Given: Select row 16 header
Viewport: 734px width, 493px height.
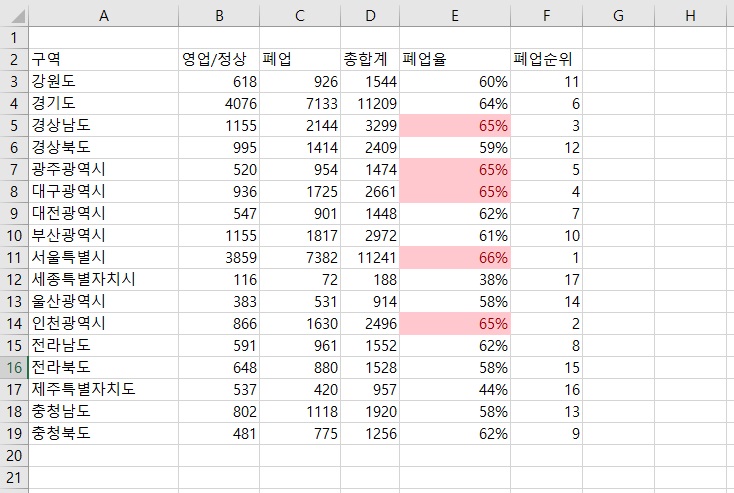Looking at the screenshot, I should tap(14, 368).
